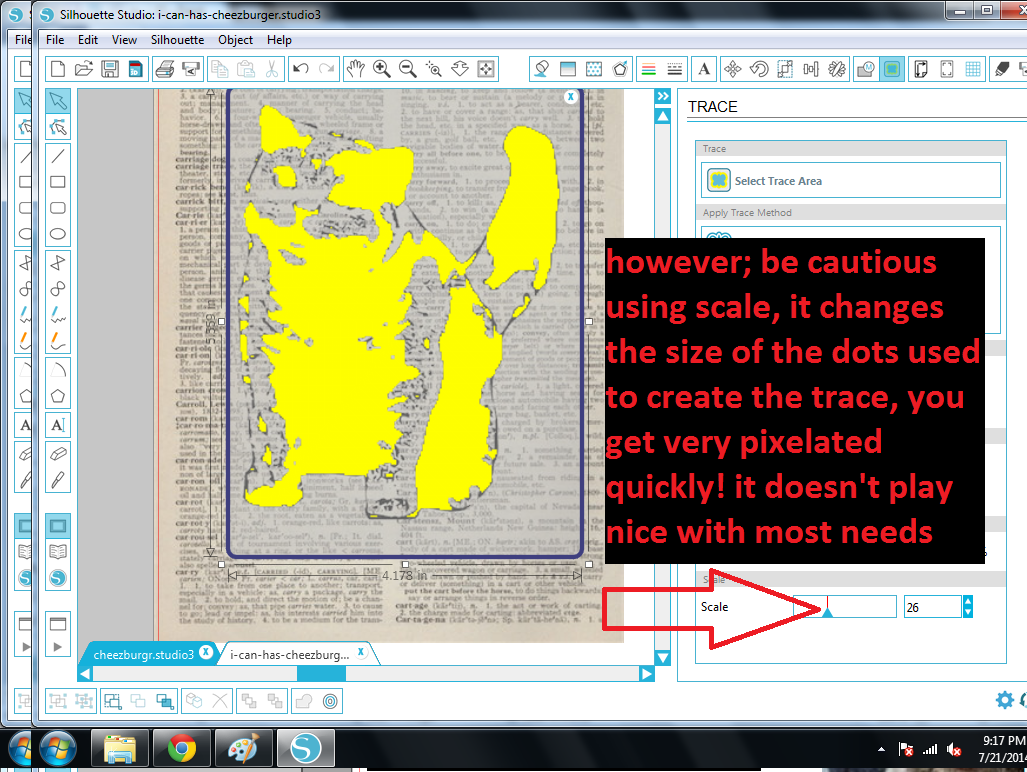Open the Line Style window
Screen dimensions: 1027x772
[x=675, y=69]
